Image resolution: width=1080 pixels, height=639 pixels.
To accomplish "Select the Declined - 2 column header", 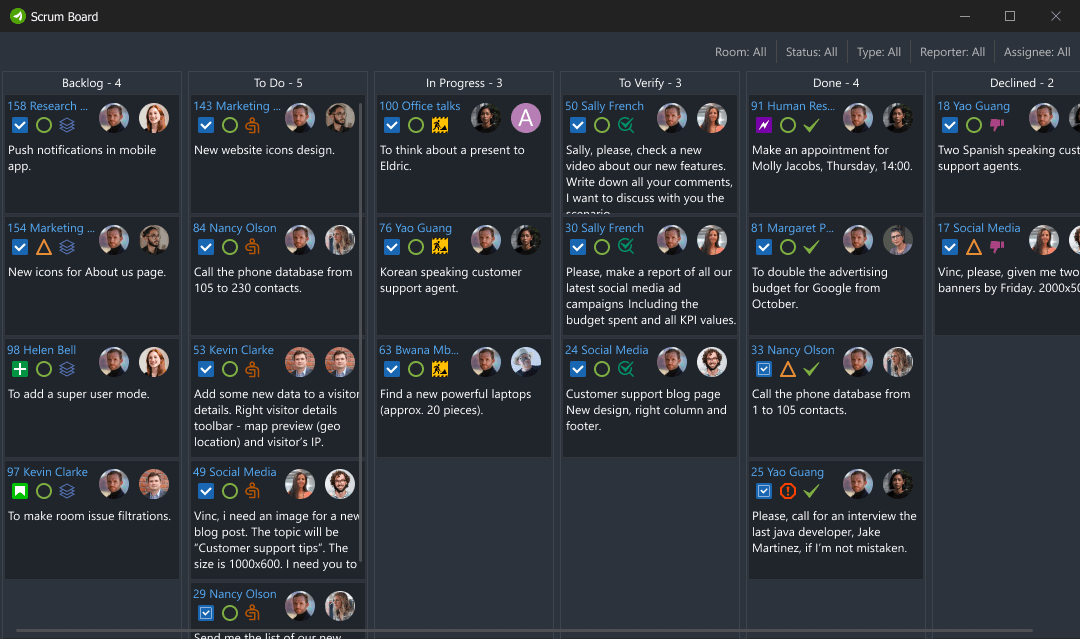I will [1021, 82].
